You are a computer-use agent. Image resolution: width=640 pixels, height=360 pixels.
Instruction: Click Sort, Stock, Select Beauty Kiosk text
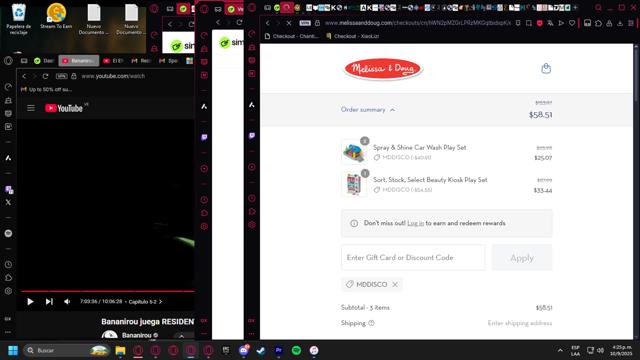(x=430, y=180)
